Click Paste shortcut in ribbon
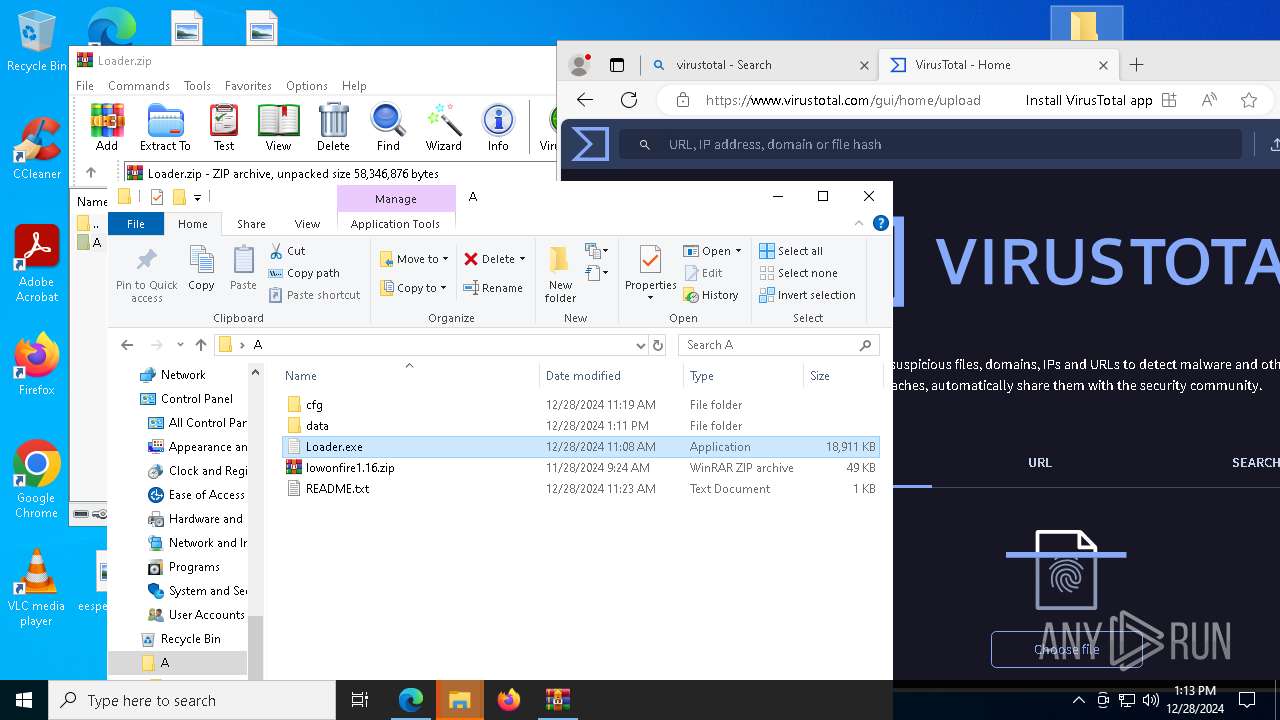 click(315, 295)
